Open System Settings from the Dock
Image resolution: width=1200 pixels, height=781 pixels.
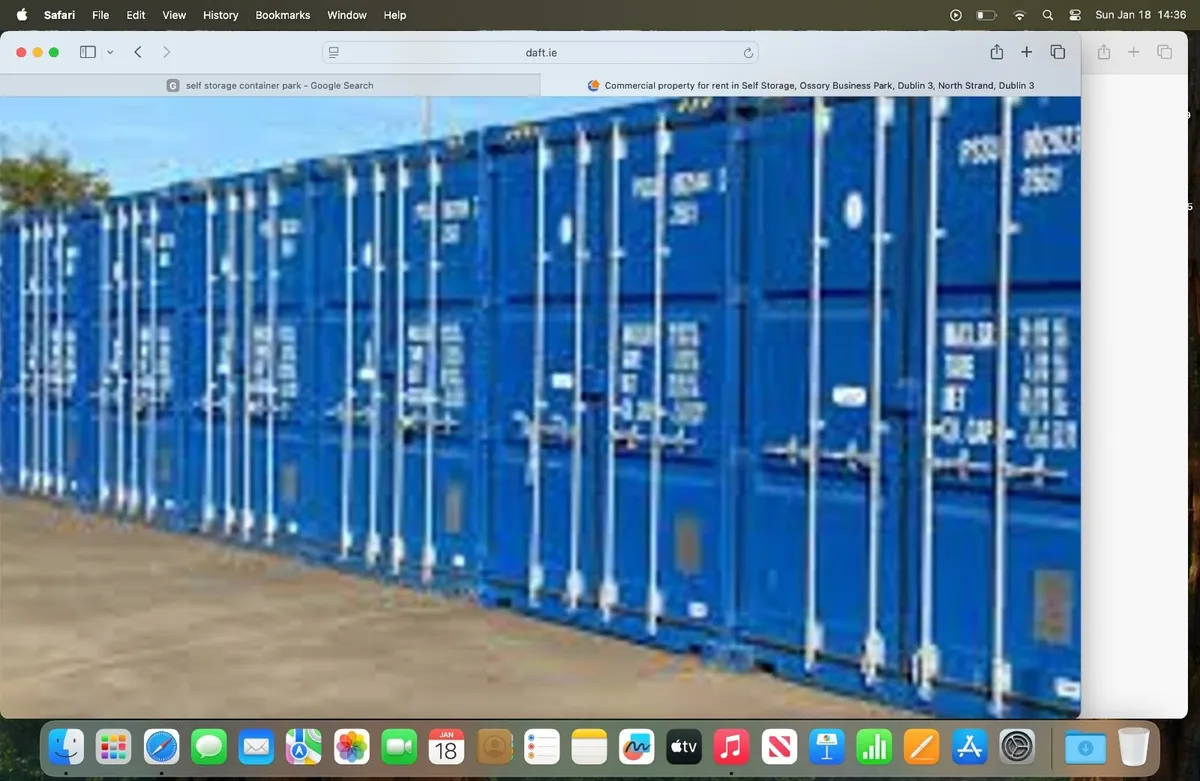(x=1016, y=747)
